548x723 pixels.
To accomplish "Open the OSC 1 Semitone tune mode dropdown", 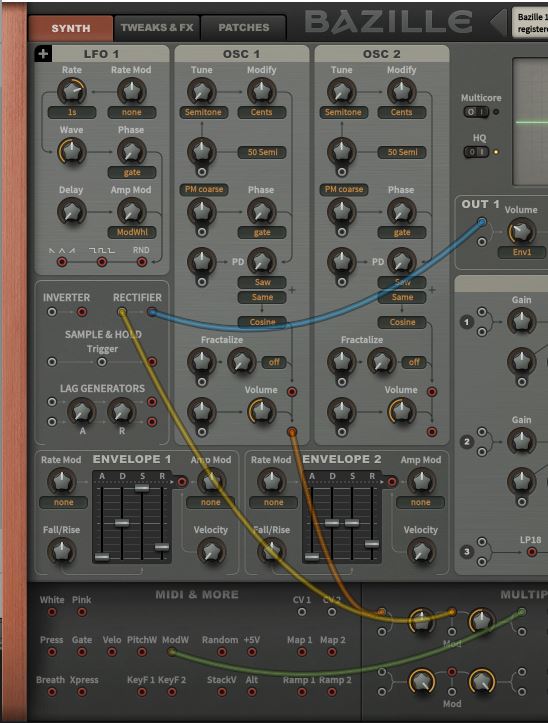I will tap(203, 112).
